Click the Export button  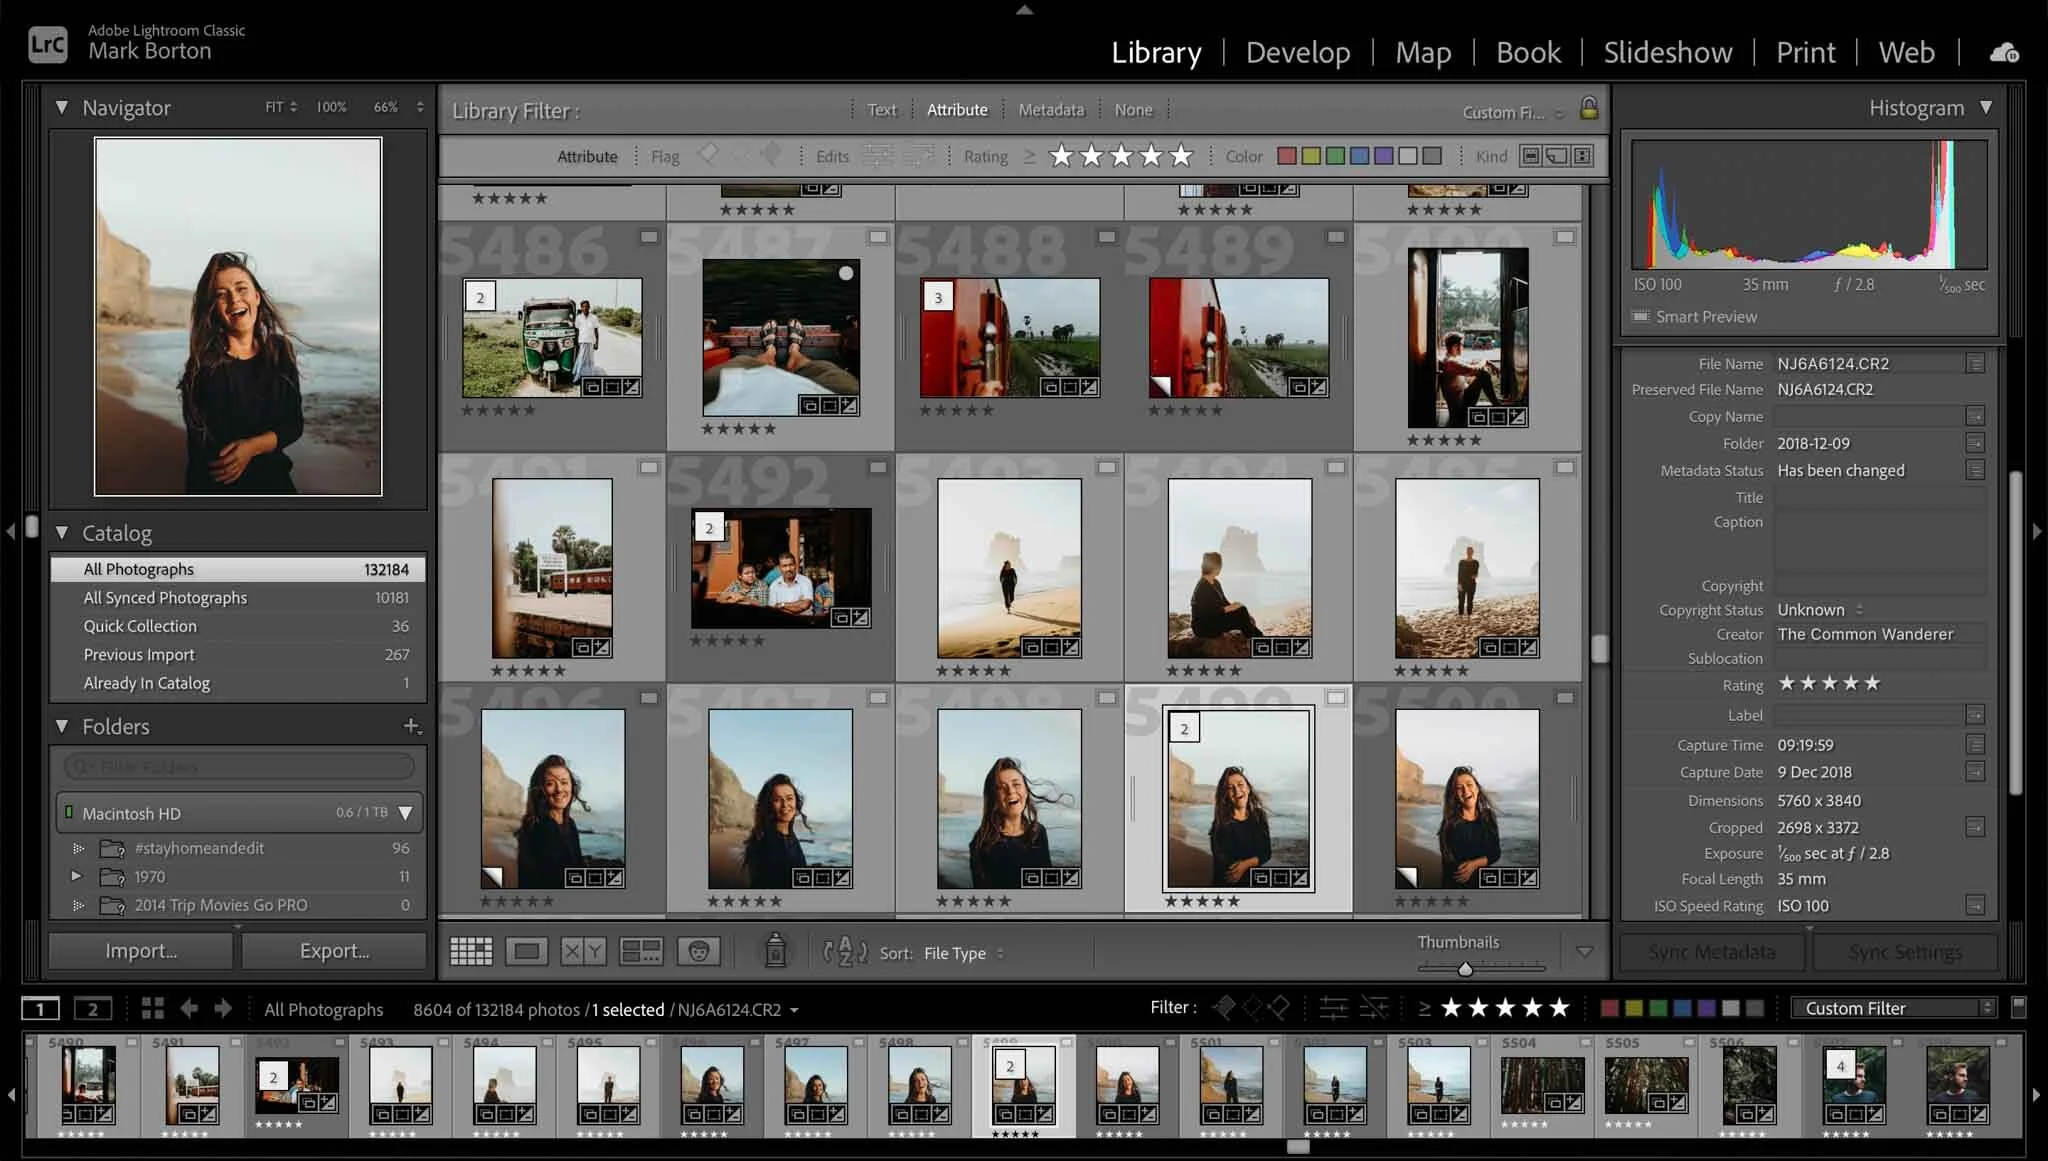point(334,950)
